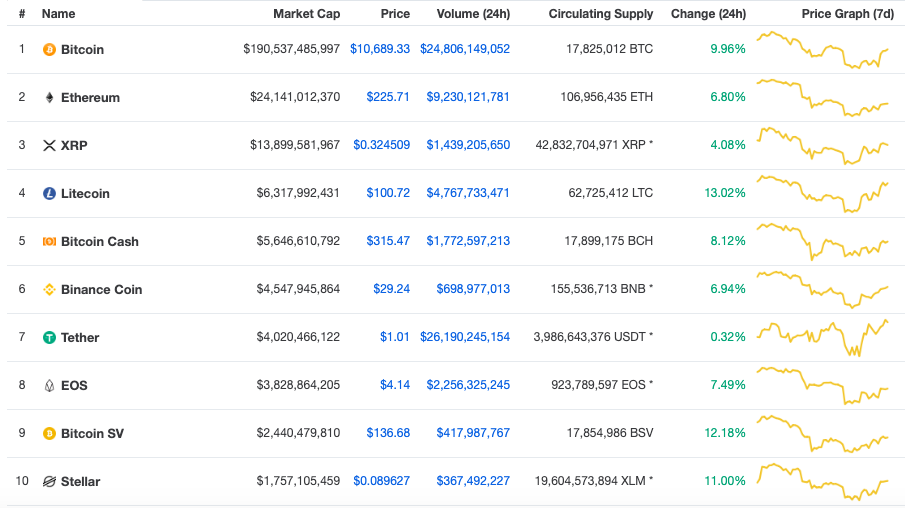Image resolution: width=905 pixels, height=508 pixels.
Task: Click the Stellar logo icon
Action: pyautogui.click(x=50, y=481)
